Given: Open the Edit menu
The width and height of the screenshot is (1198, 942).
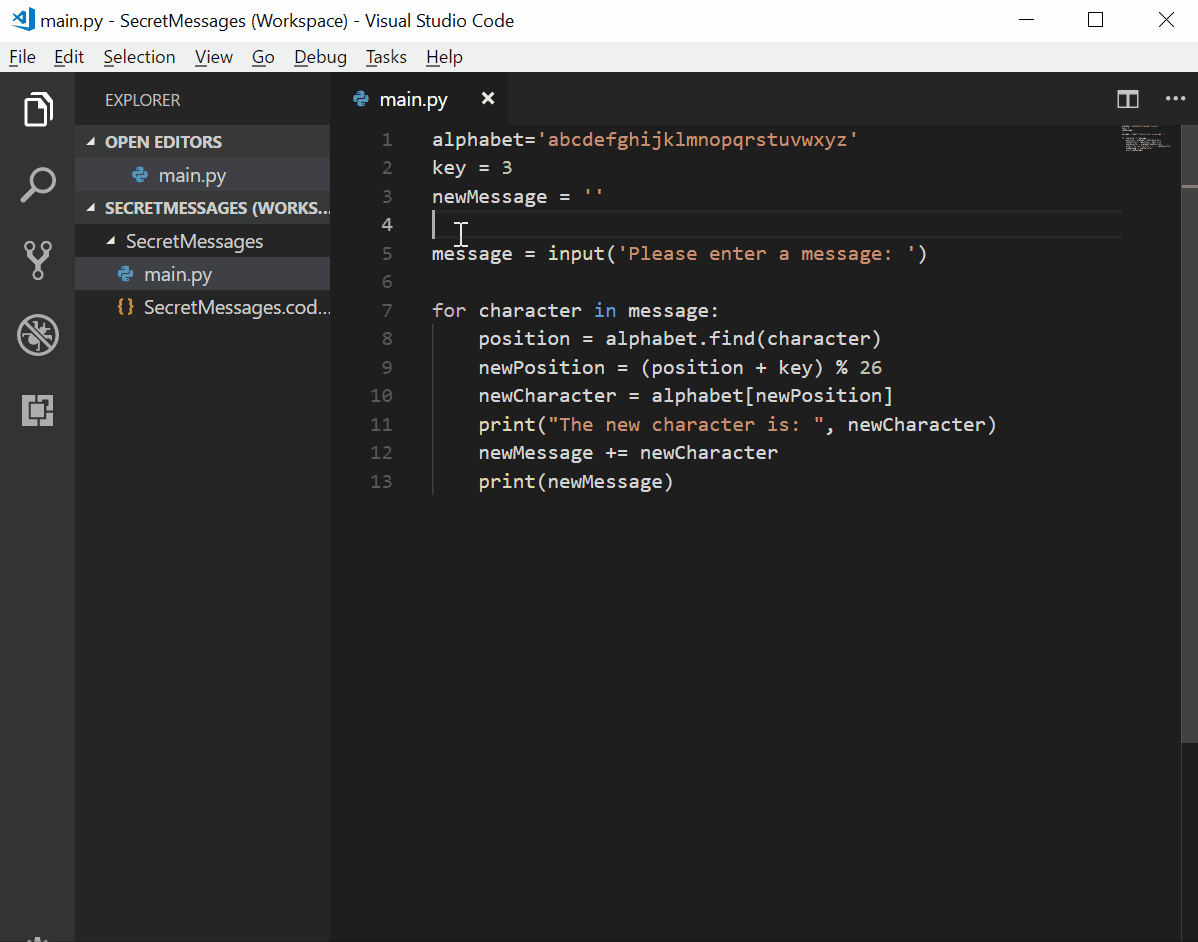Looking at the screenshot, I should 69,57.
